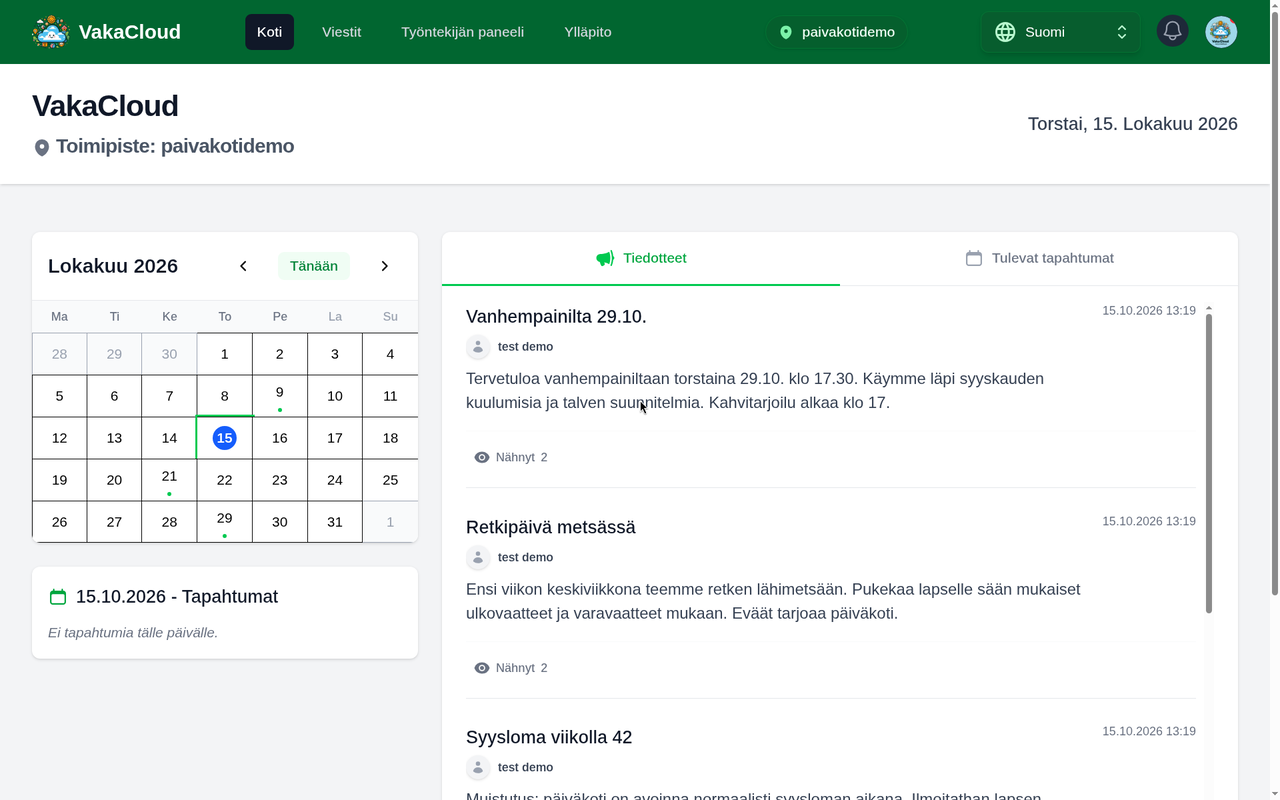Screen dimensions: 1280x800
Task: Open Työntekijän paneeli in the navigation
Action: point(463,32)
